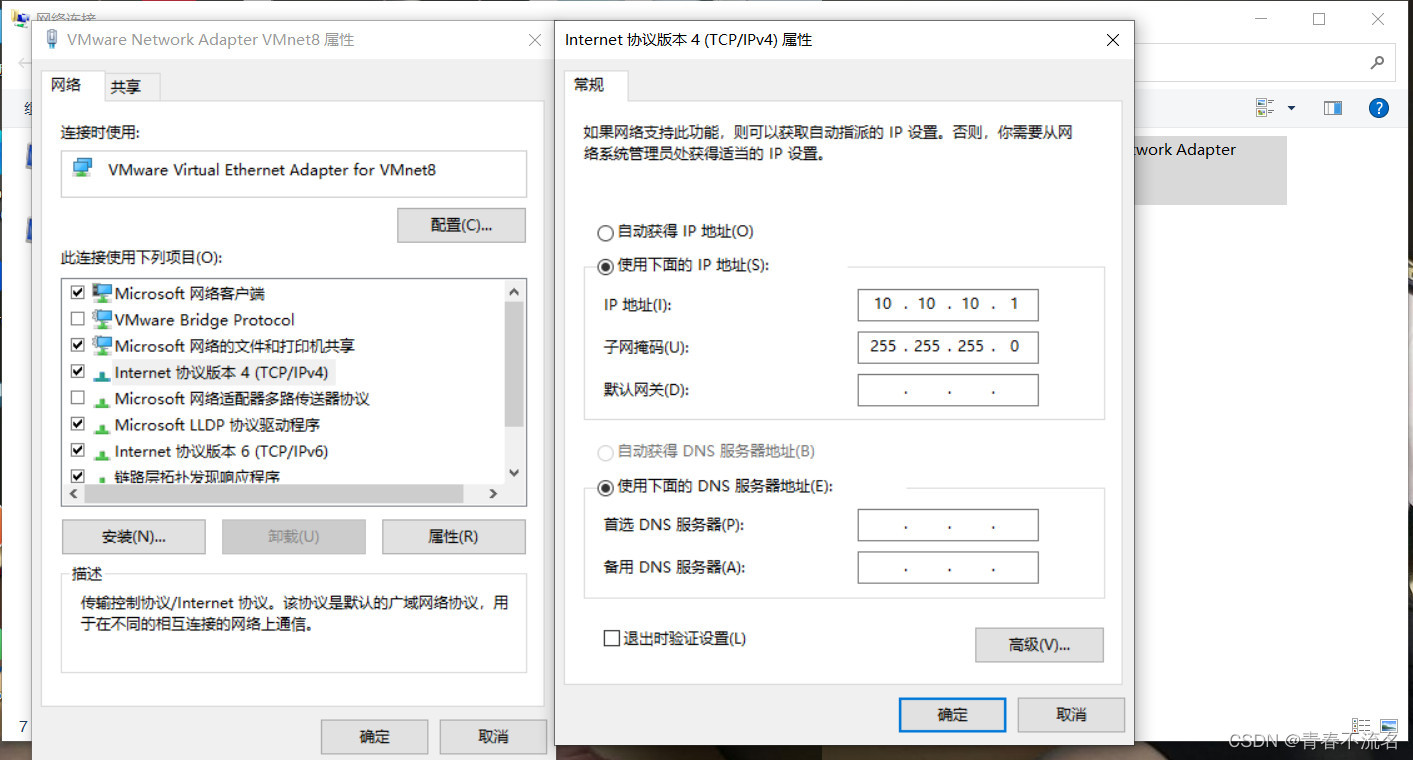The image size is (1413, 760).
Task: Click the list's scroll up arrow
Action: (x=514, y=292)
